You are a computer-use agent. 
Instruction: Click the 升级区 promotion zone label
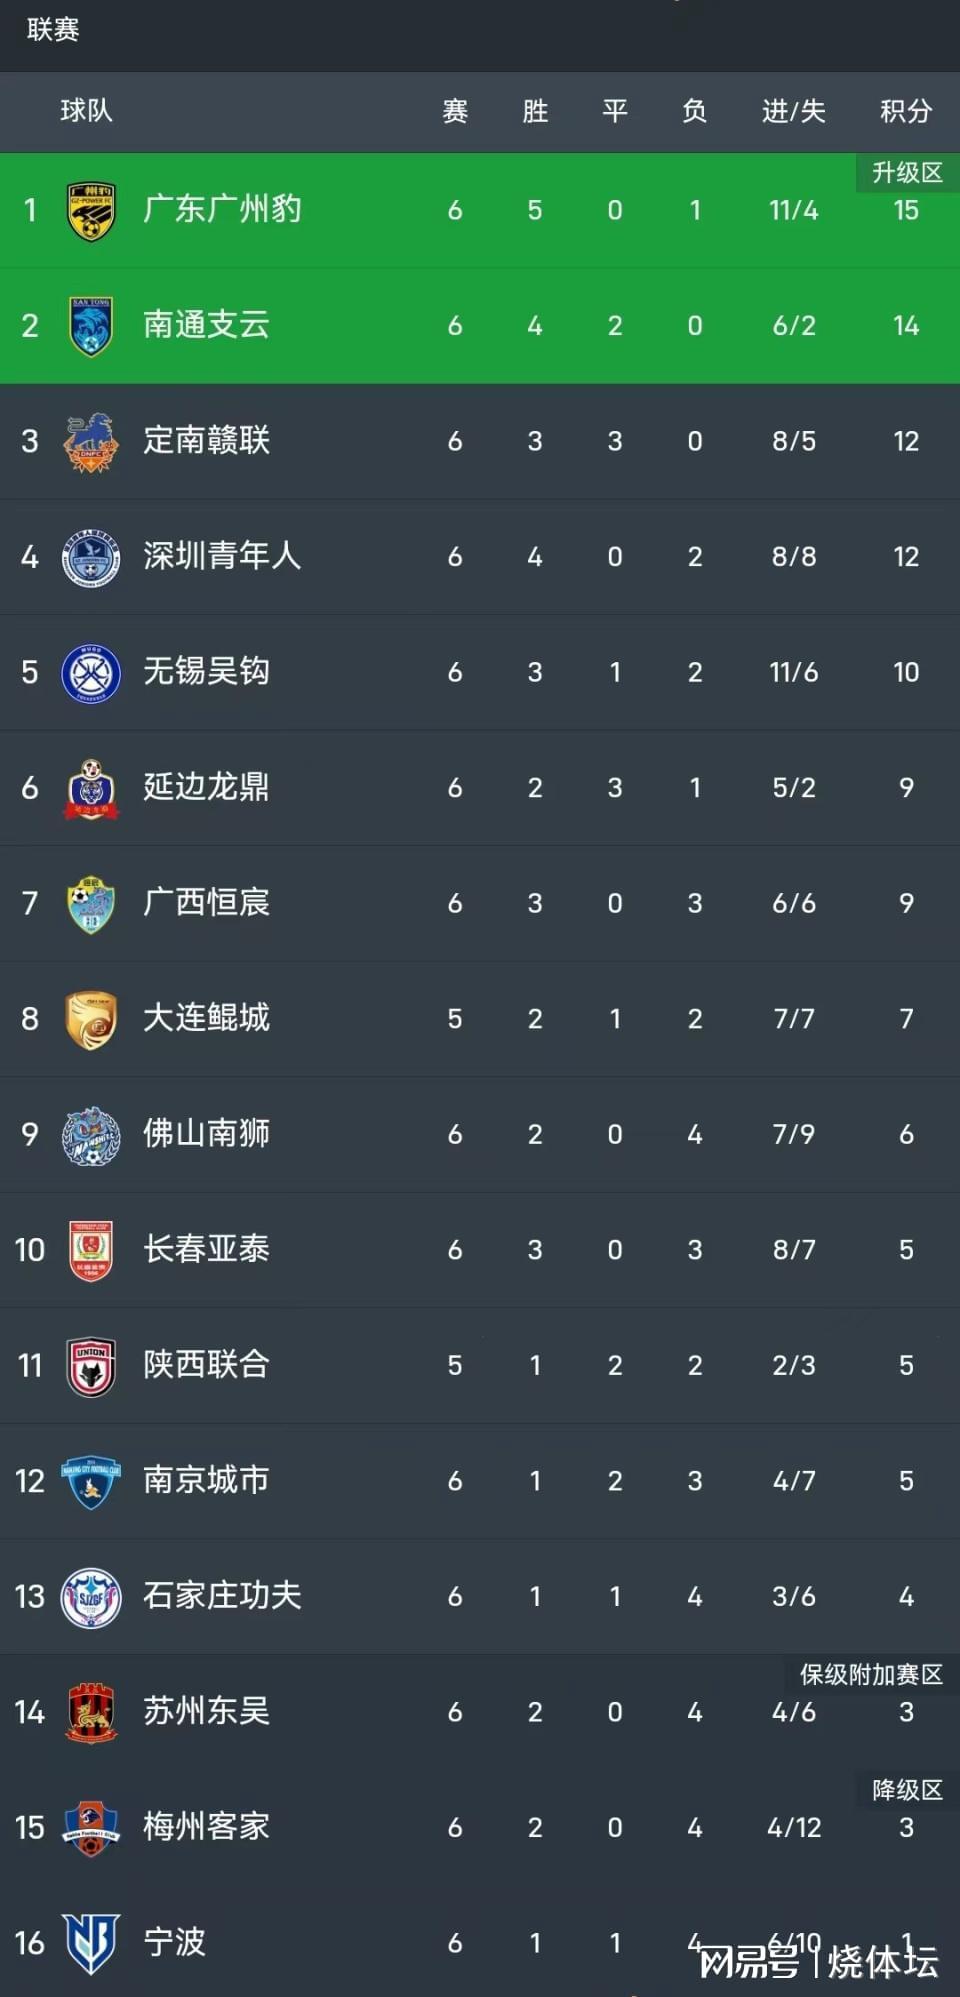tap(907, 172)
